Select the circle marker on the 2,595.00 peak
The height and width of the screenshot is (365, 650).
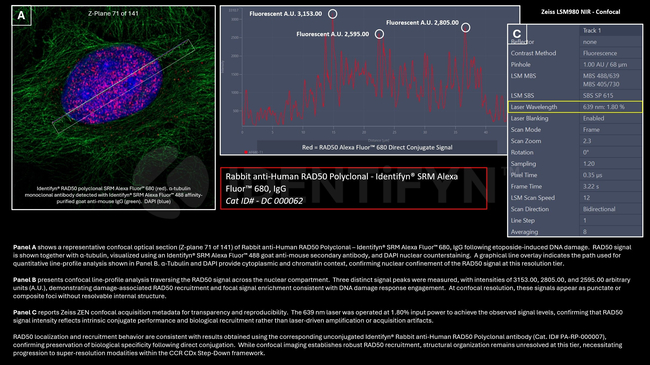(x=379, y=34)
